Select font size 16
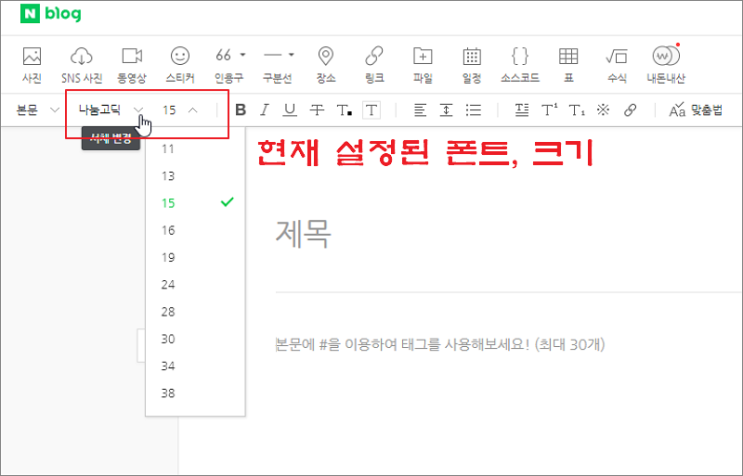 195,230
